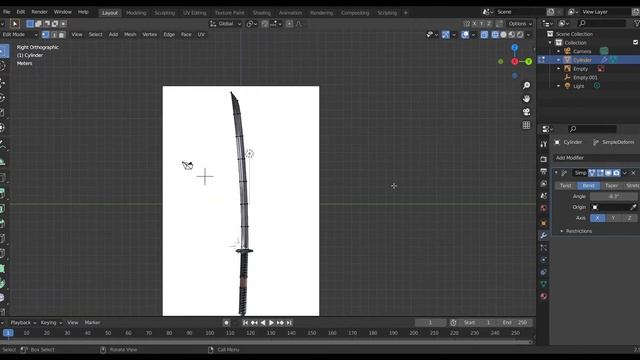Toggle modifier render camera display

(616, 173)
